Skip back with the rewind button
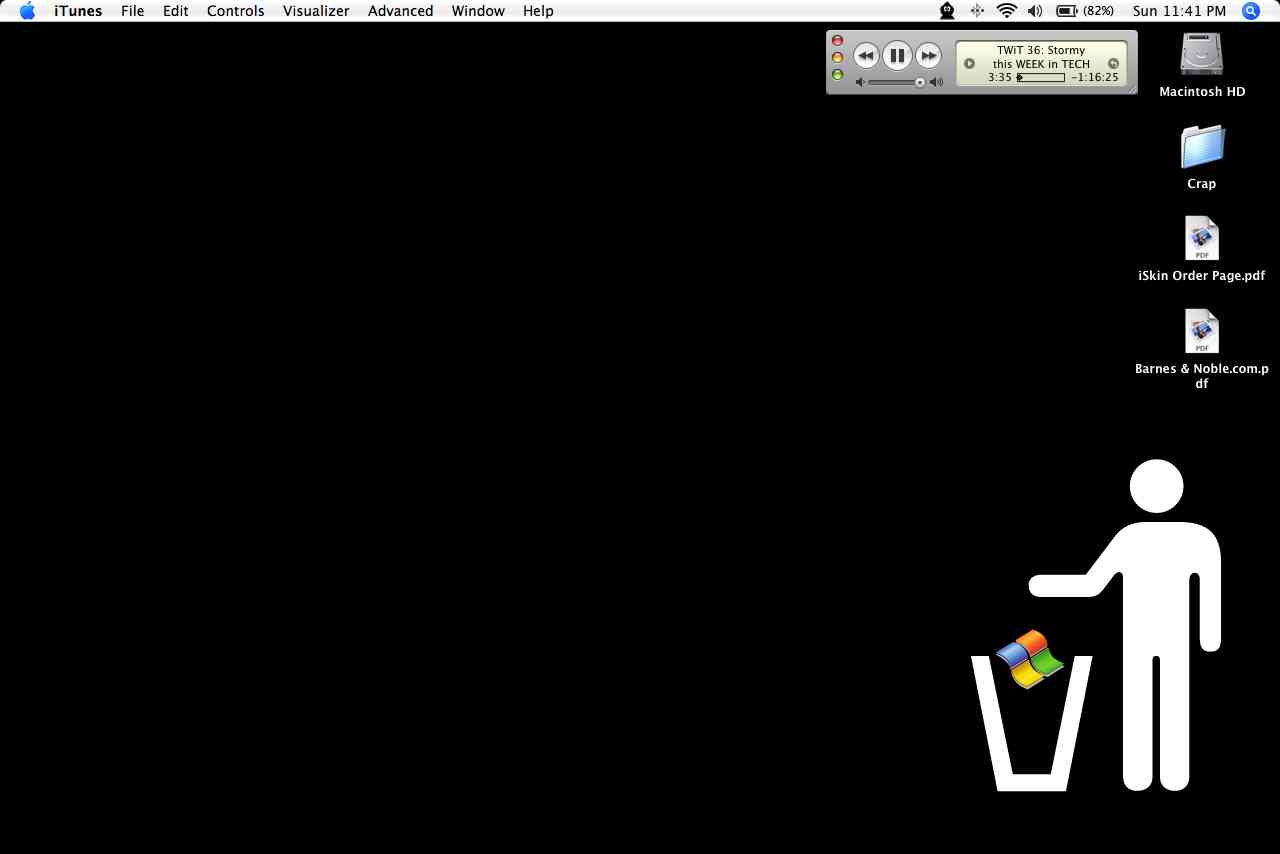 (x=866, y=56)
